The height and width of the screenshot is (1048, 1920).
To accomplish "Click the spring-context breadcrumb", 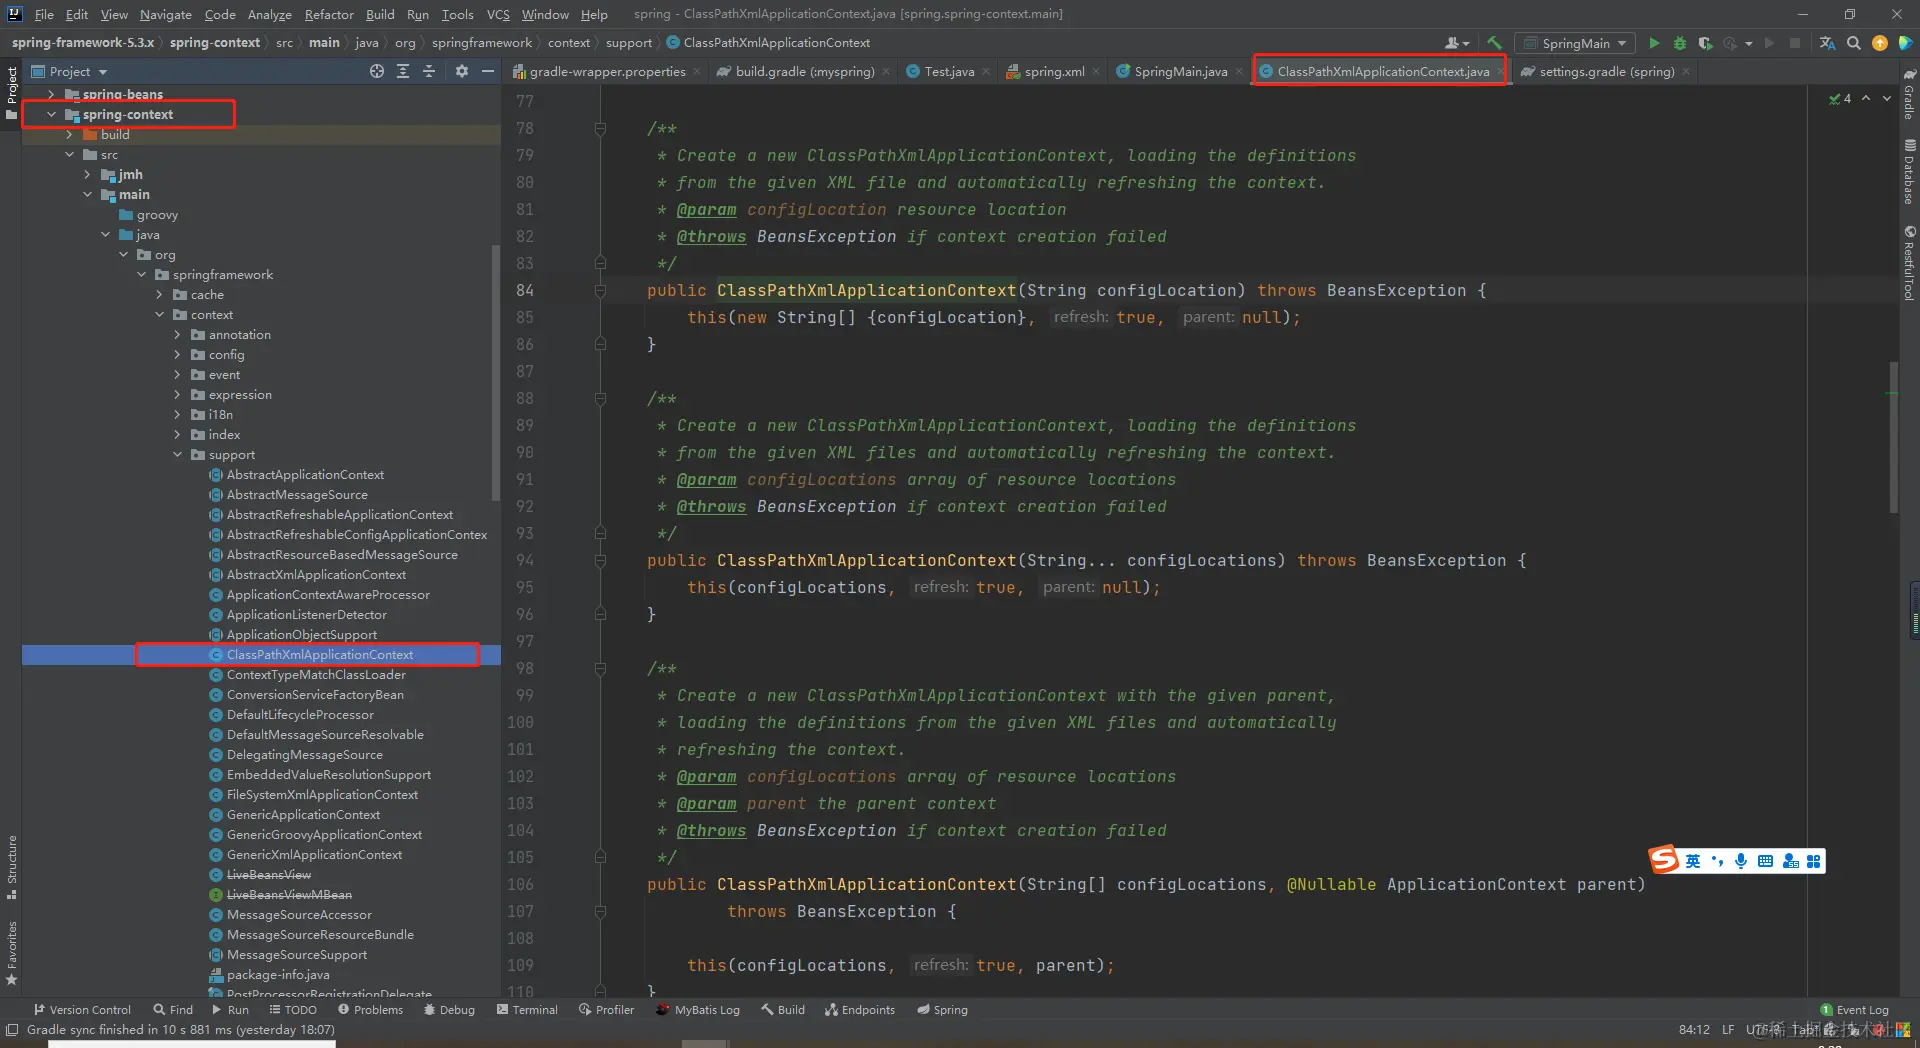I will 215,42.
